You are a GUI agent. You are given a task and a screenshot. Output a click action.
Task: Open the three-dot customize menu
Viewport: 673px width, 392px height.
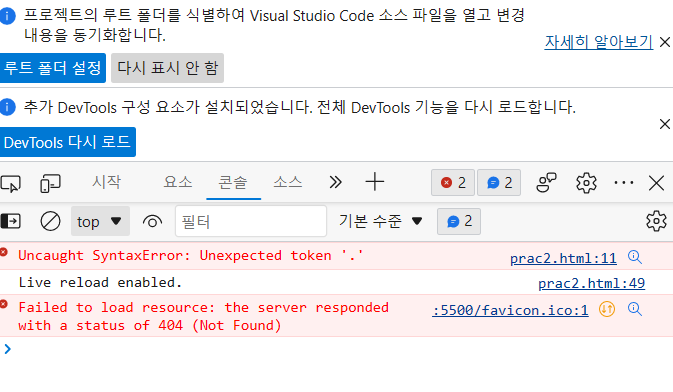point(624,183)
